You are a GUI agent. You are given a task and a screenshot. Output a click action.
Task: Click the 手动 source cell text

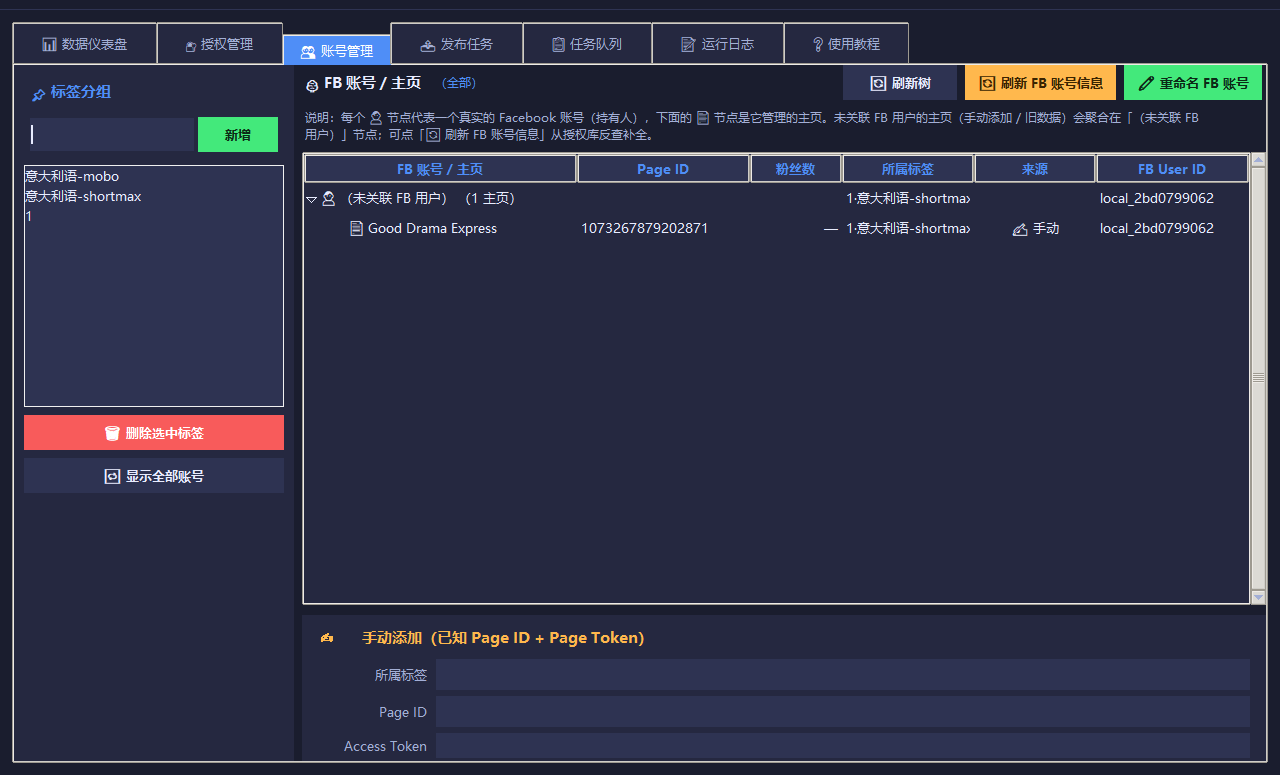(x=1046, y=229)
